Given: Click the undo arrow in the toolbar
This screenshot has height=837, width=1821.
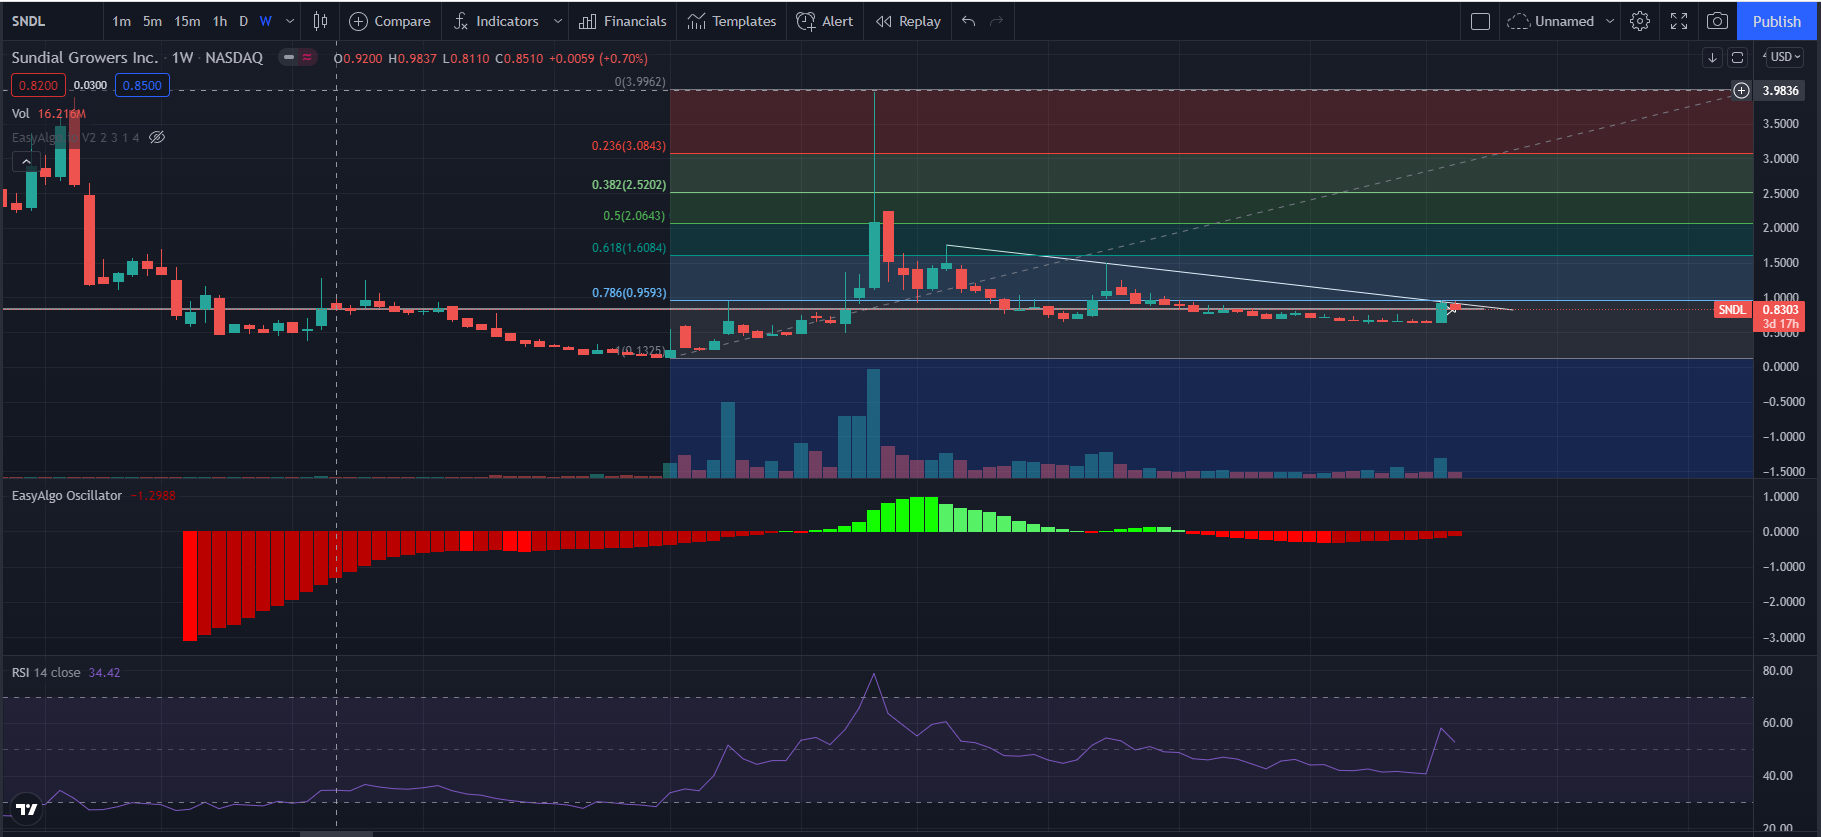Looking at the screenshot, I should (x=968, y=21).
